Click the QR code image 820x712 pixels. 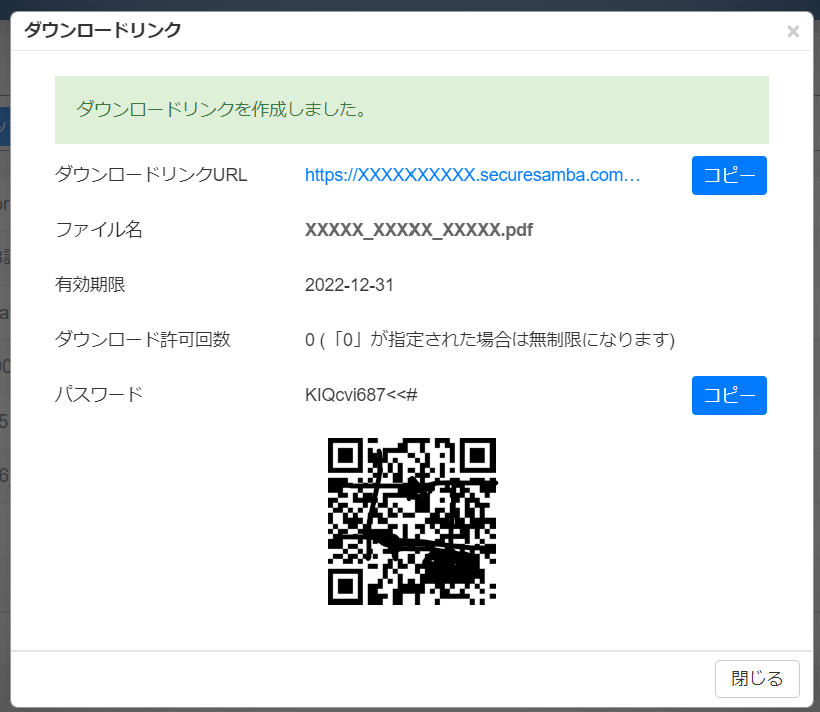click(412, 521)
